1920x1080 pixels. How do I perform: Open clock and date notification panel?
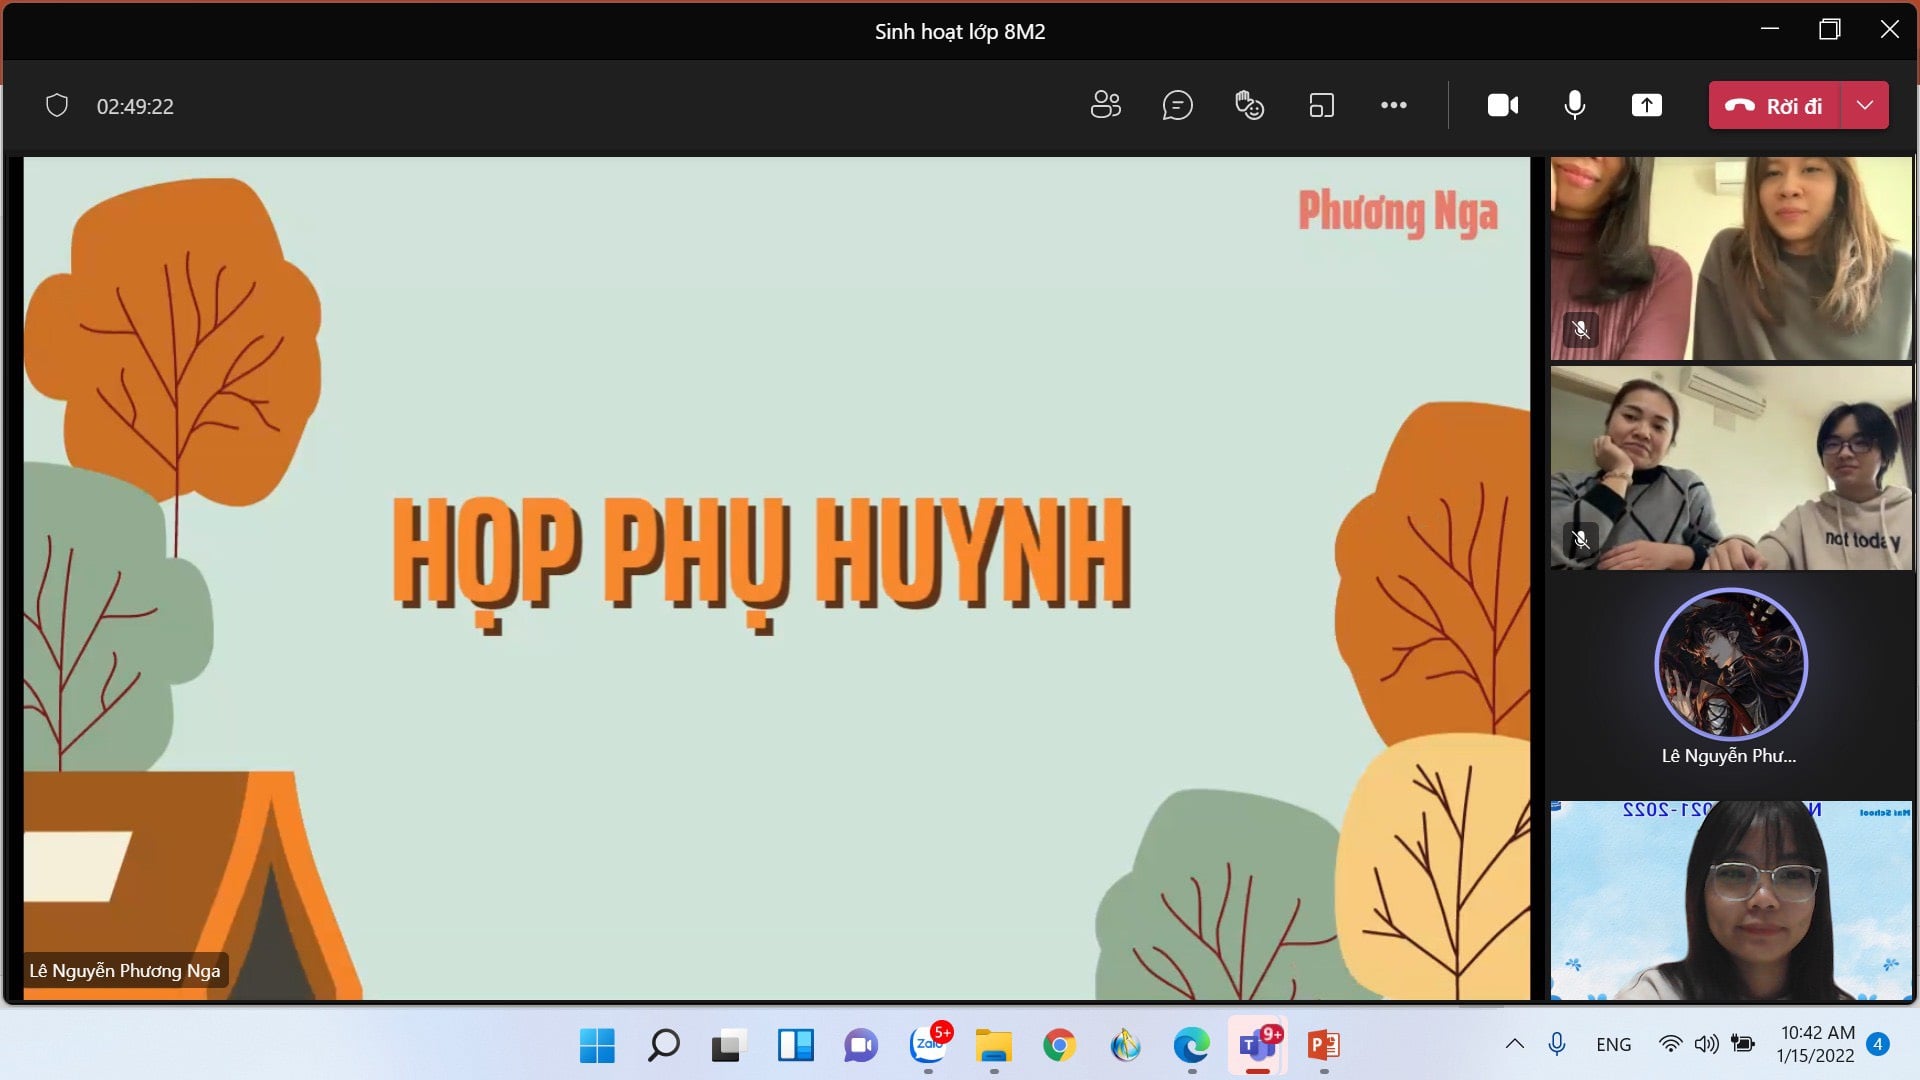pyautogui.click(x=1816, y=1044)
